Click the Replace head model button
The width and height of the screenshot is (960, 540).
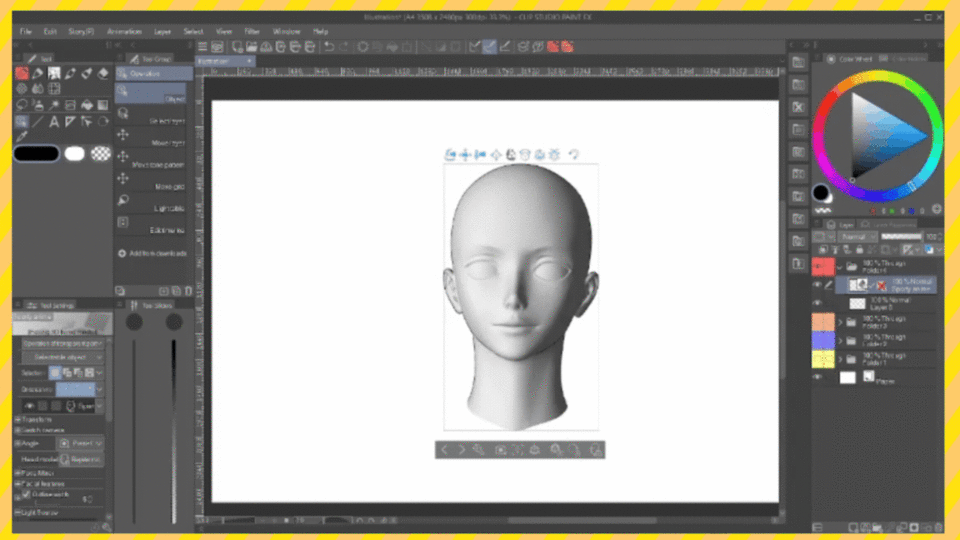coord(81,459)
